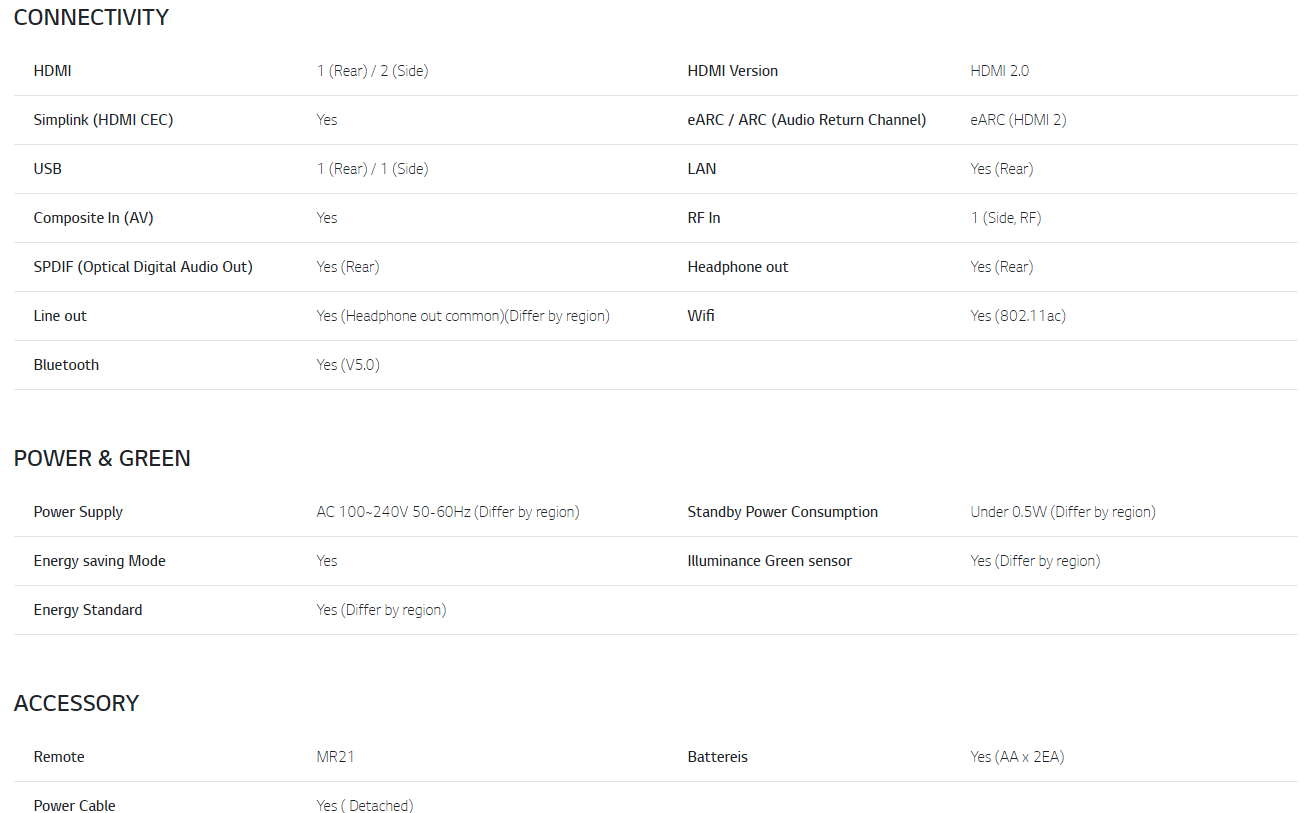Click the Bluetooth V5.0 value

coord(348,365)
